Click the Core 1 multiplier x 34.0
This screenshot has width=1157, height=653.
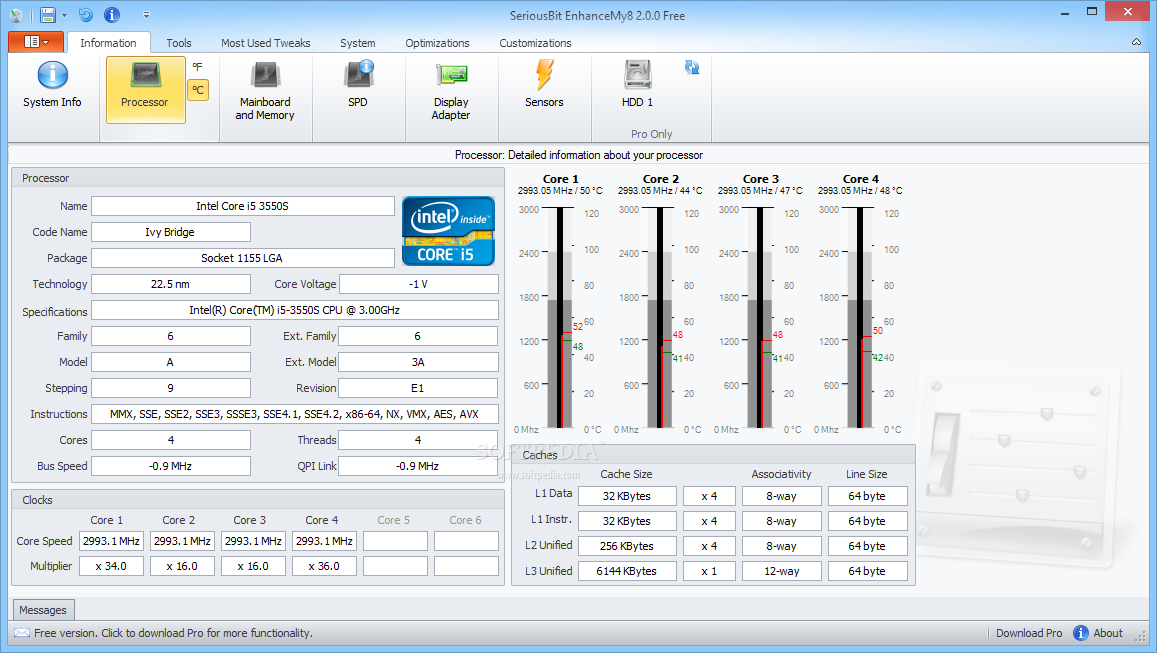(x=111, y=566)
